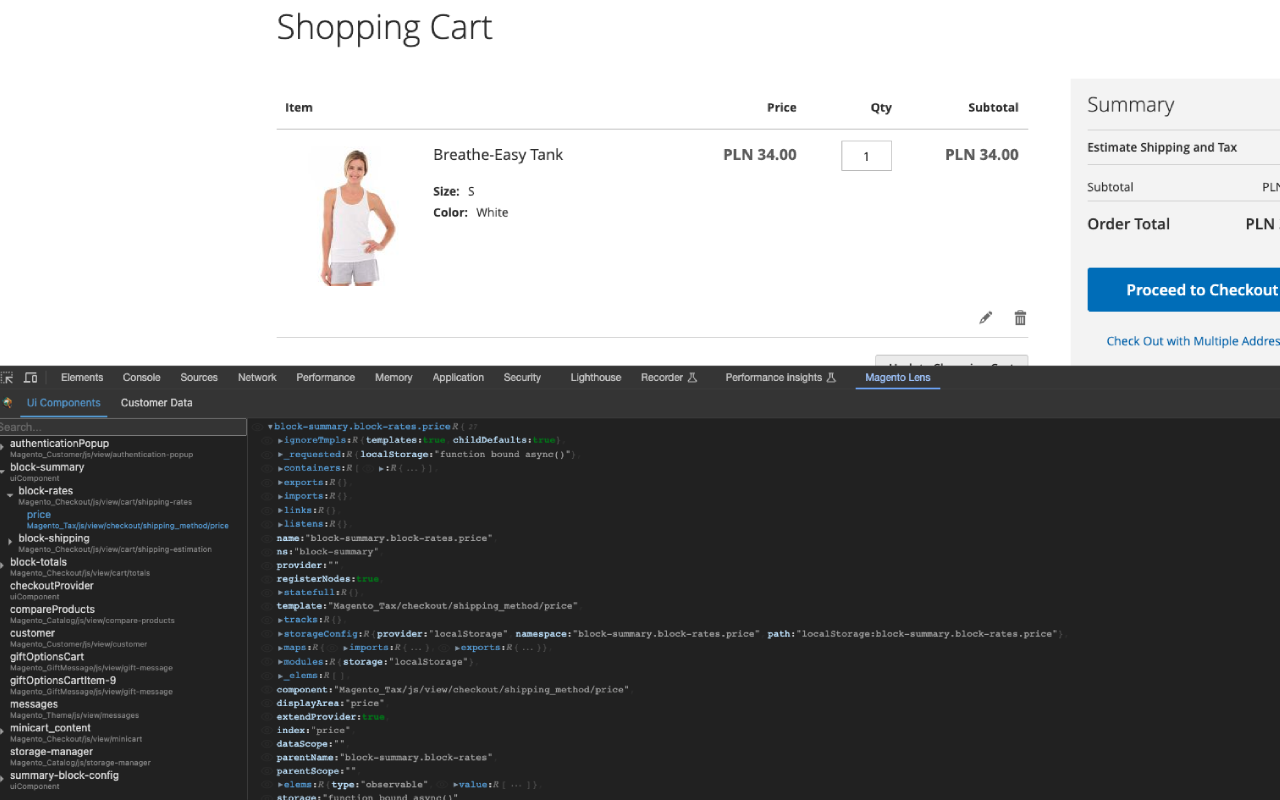Switch to the Console tab
Image resolution: width=1280 pixels, height=800 pixels.
(142, 378)
